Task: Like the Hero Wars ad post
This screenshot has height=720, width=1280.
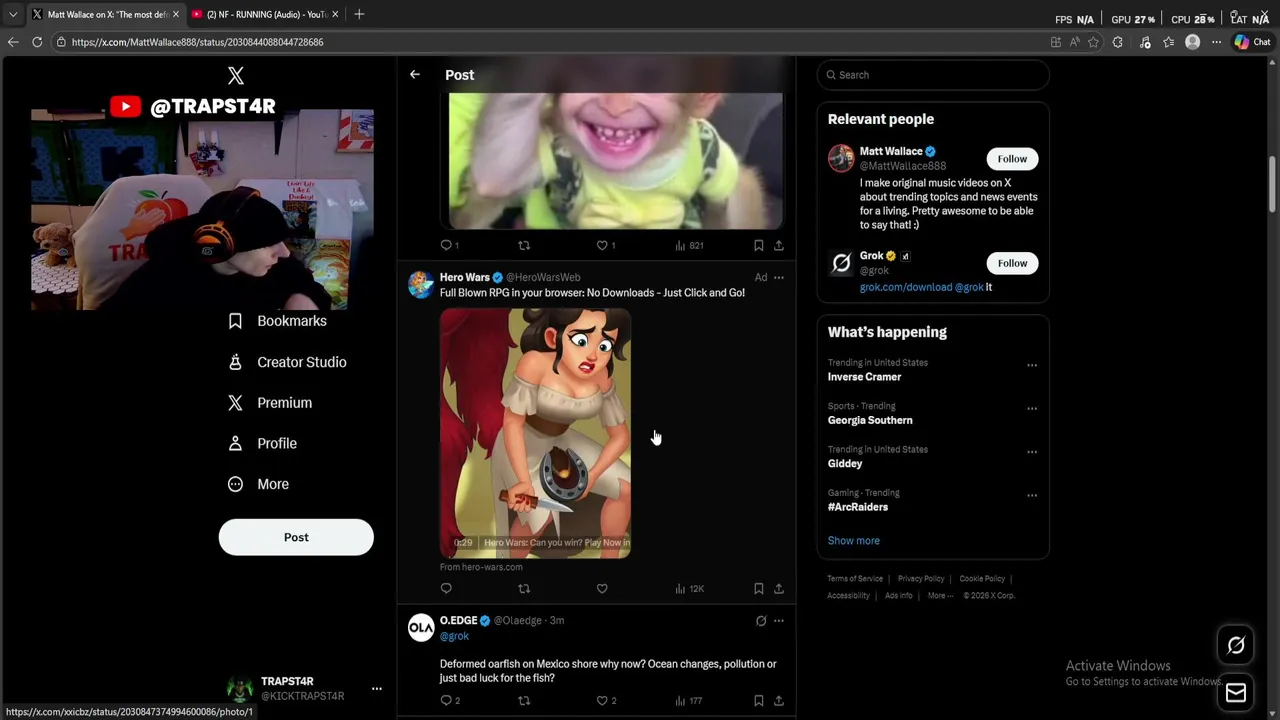Action: pos(602,589)
